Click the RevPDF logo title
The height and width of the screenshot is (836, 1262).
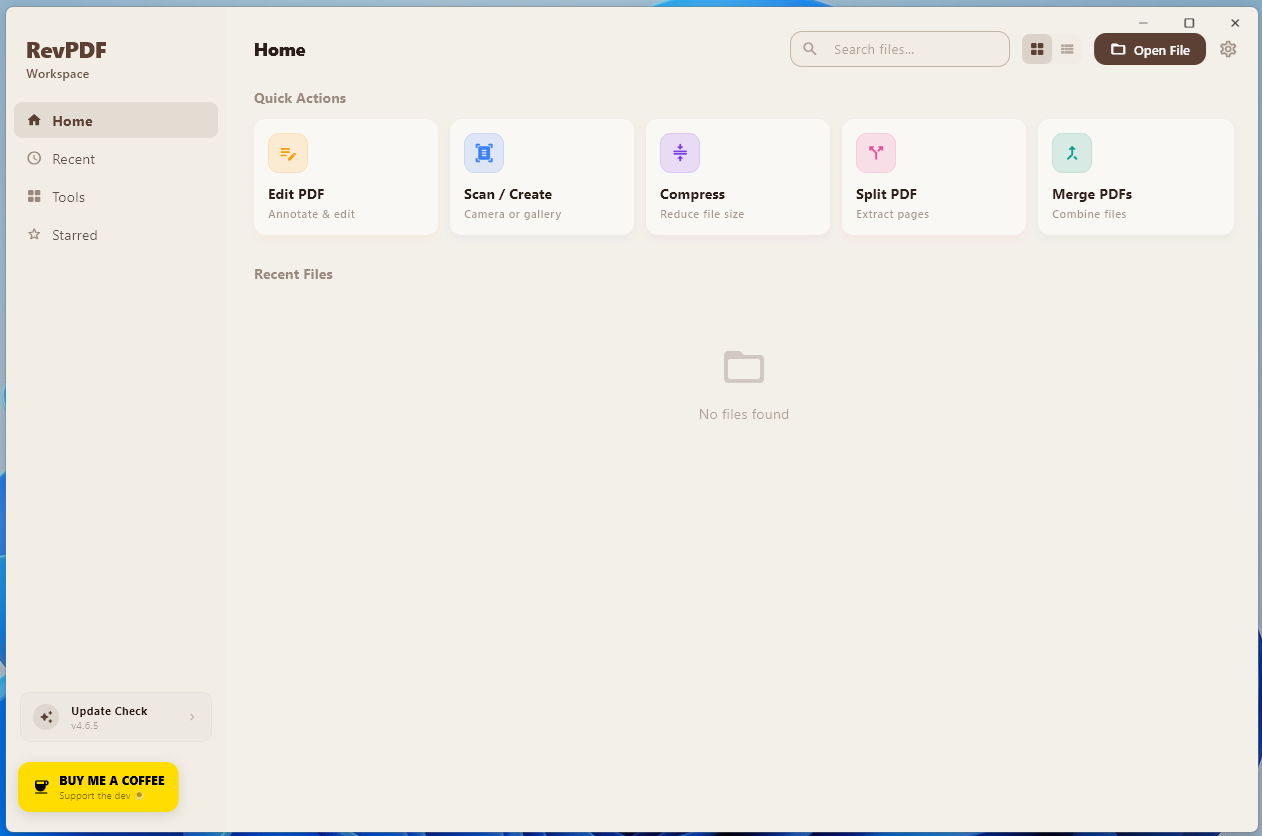click(66, 50)
